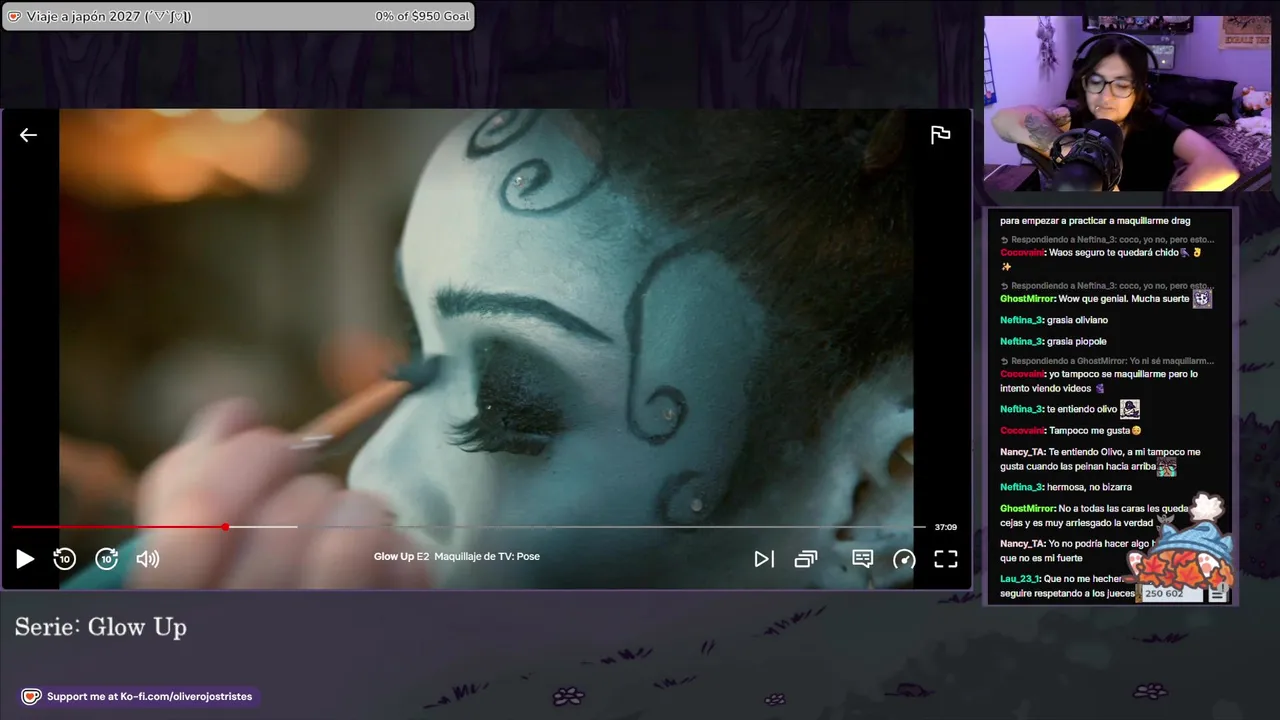Click the Ko-fi icon in goal bar
This screenshot has width=1280, height=720.
tap(14, 16)
